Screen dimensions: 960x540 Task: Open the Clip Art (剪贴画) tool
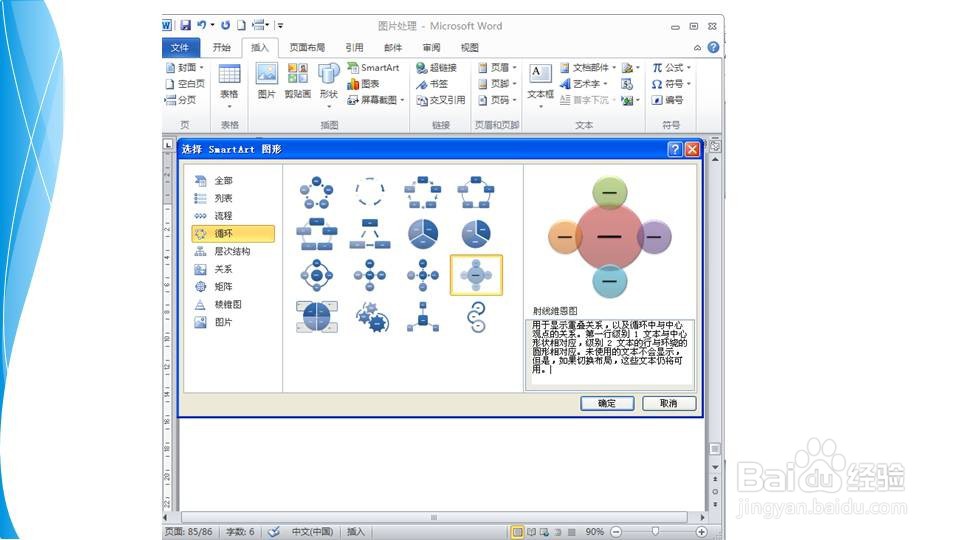(x=298, y=81)
